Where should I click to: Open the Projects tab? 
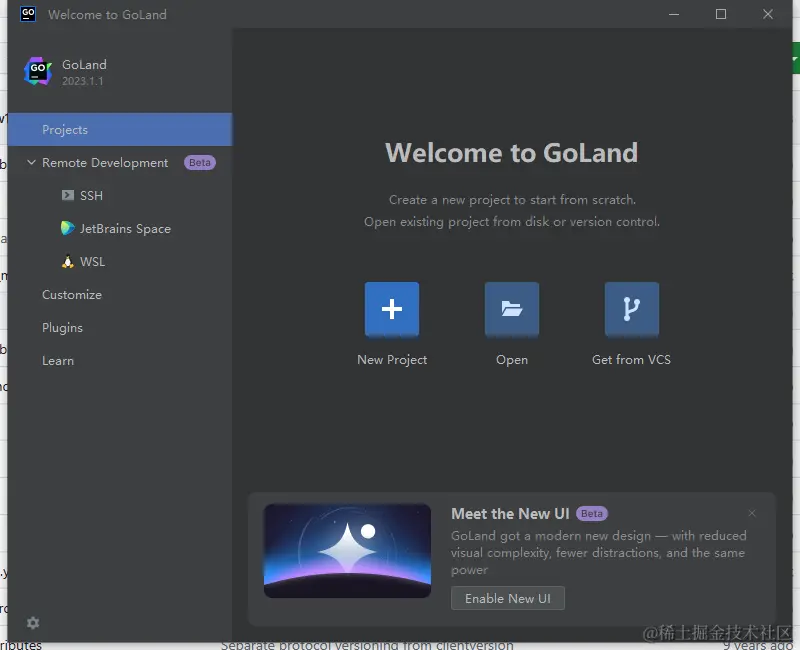[120, 130]
